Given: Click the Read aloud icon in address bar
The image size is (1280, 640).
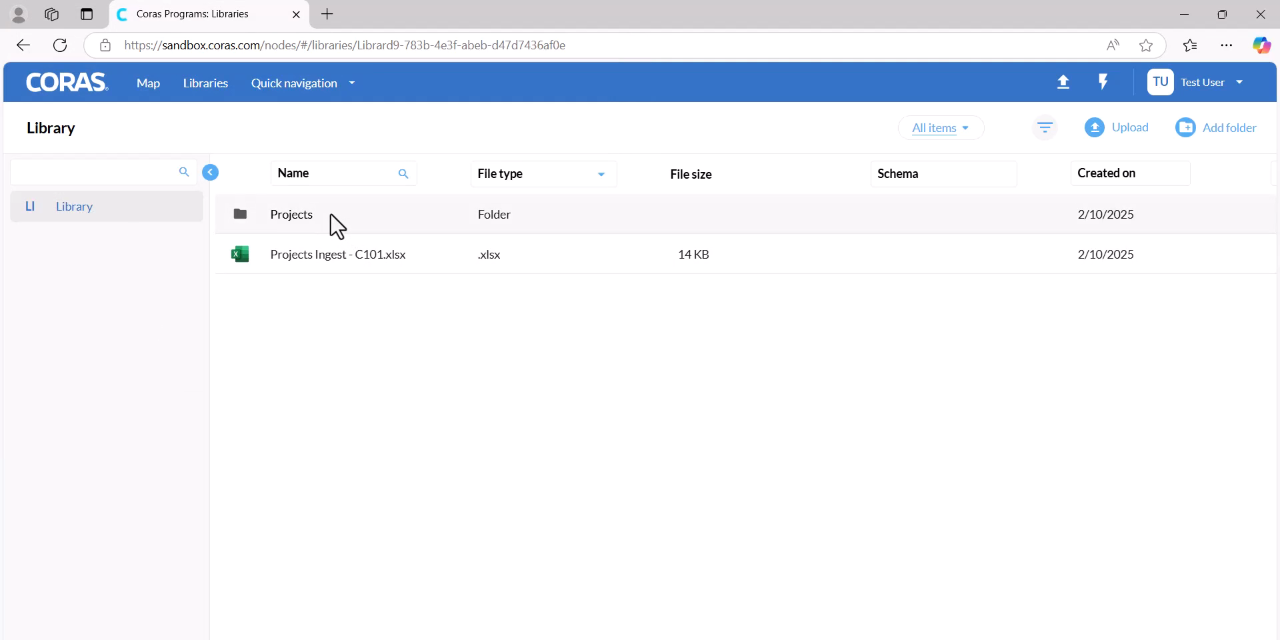Looking at the screenshot, I should tap(1113, 45).
